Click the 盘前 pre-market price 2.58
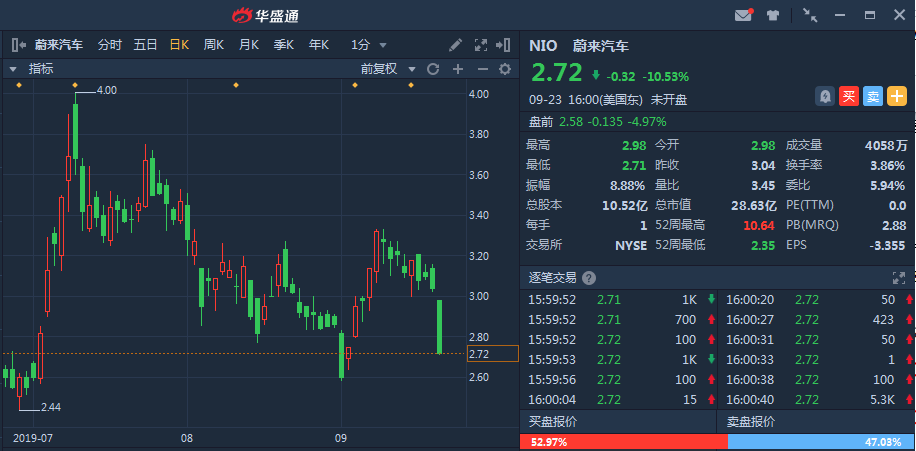The image size is (916, 451). (x=571, y=122)
